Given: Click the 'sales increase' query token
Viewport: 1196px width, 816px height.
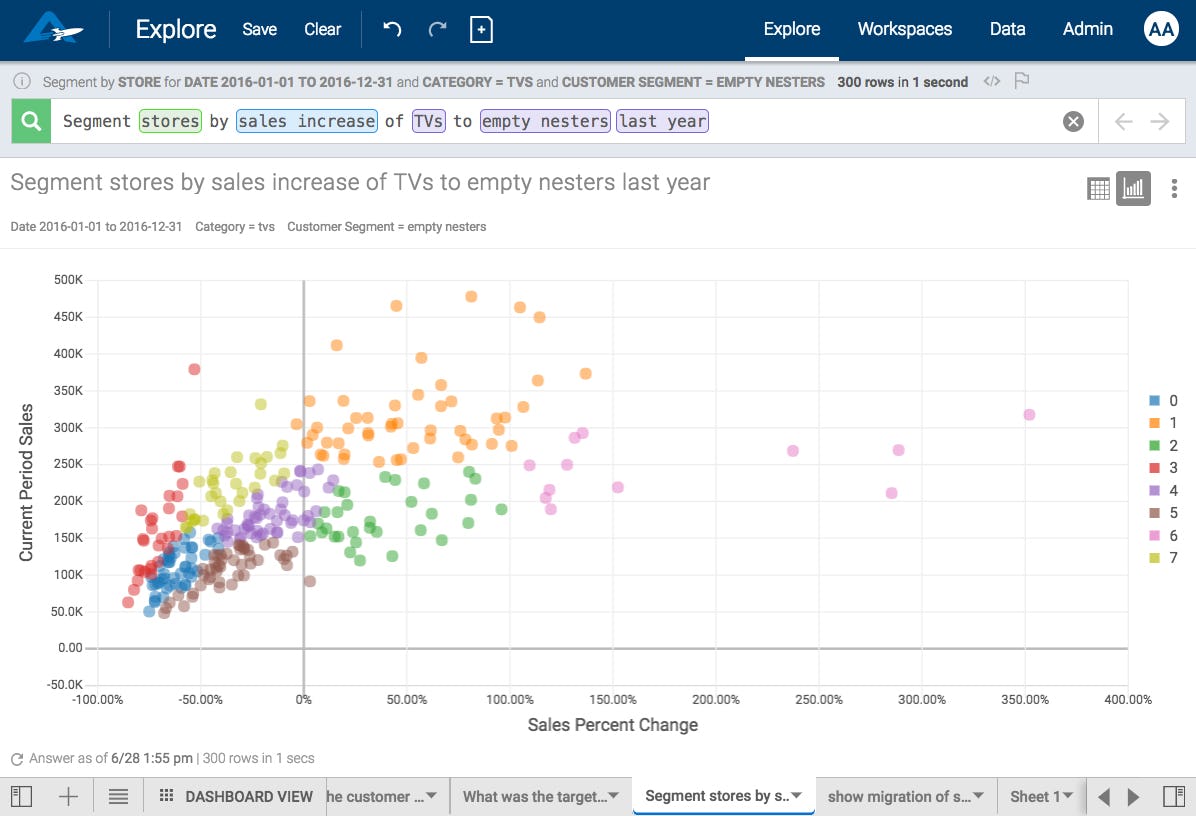Looking at the screenshot, I should (307, 121).
